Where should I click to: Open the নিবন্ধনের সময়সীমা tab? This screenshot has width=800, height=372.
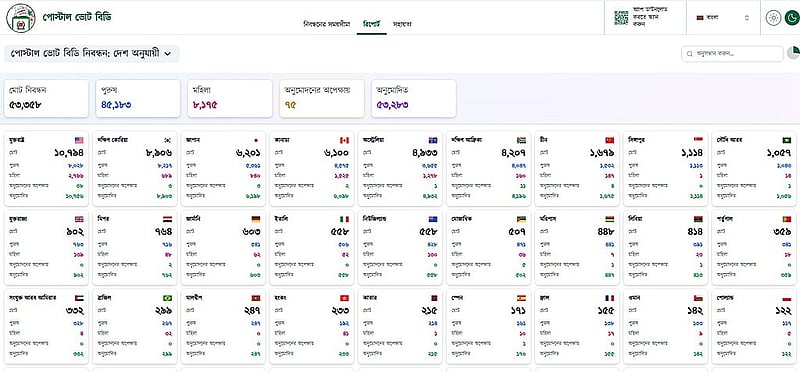point(327,24)
